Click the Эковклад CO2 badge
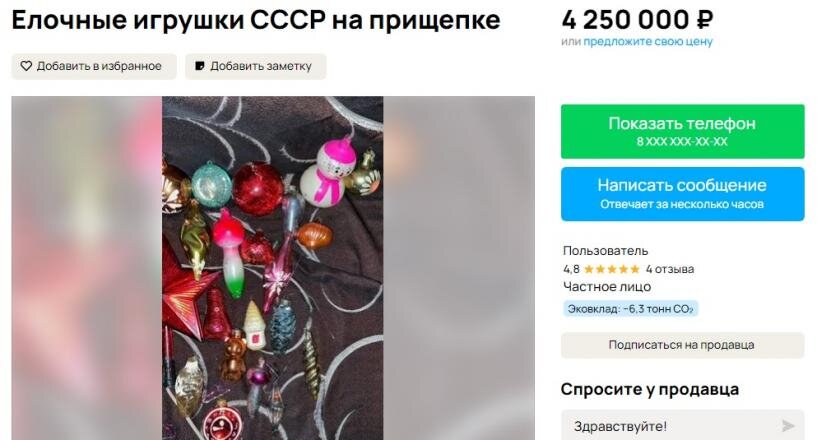817x440 pixels. [x=630, y=309]
